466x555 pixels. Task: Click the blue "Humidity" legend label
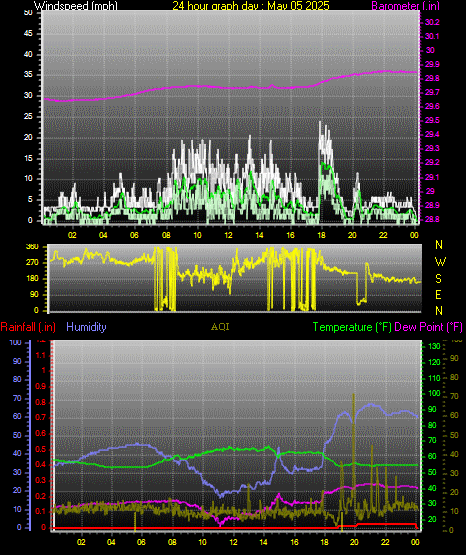point(86,327)
